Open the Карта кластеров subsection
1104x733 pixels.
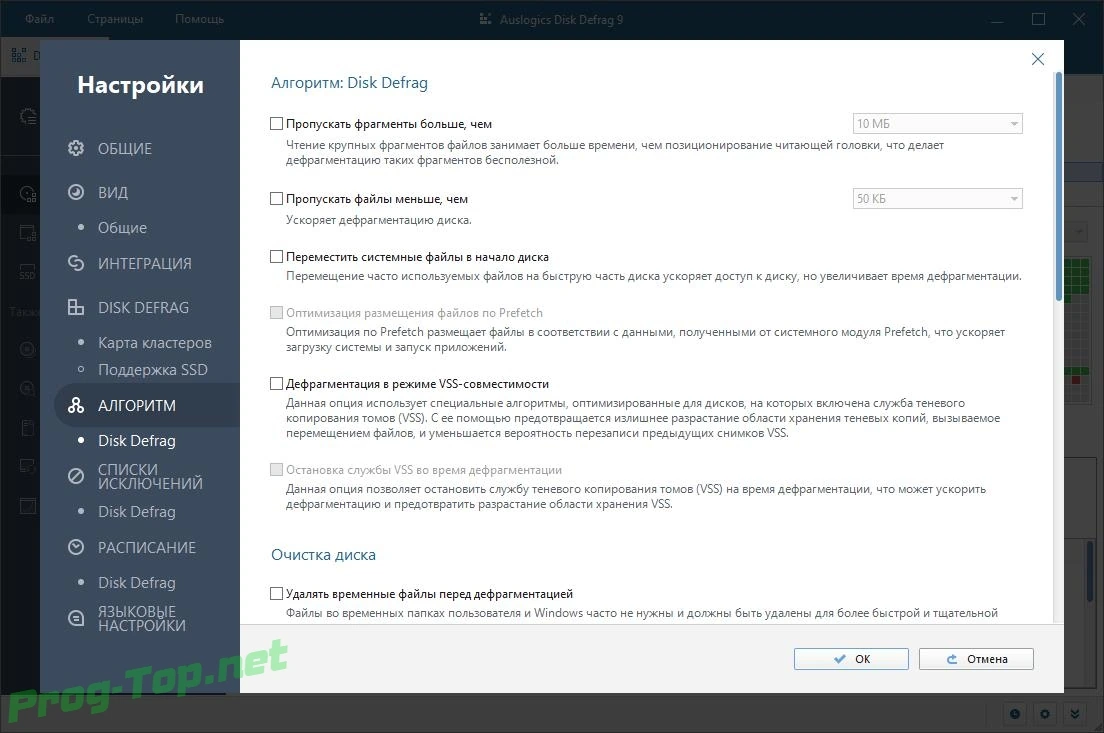pos(155,343)
